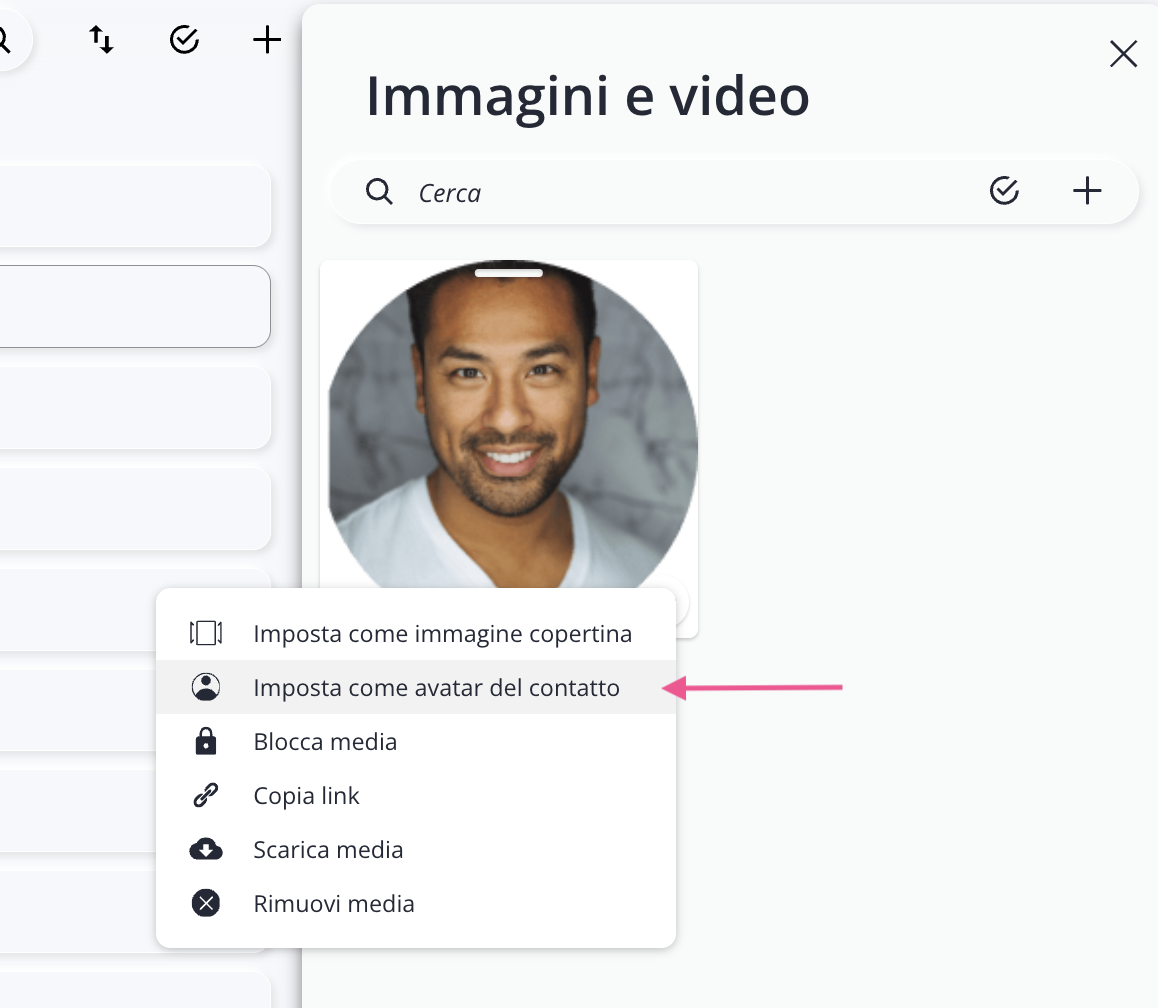
Task: Click the magnifier icon in the Cerca bar
Action: 379,191
